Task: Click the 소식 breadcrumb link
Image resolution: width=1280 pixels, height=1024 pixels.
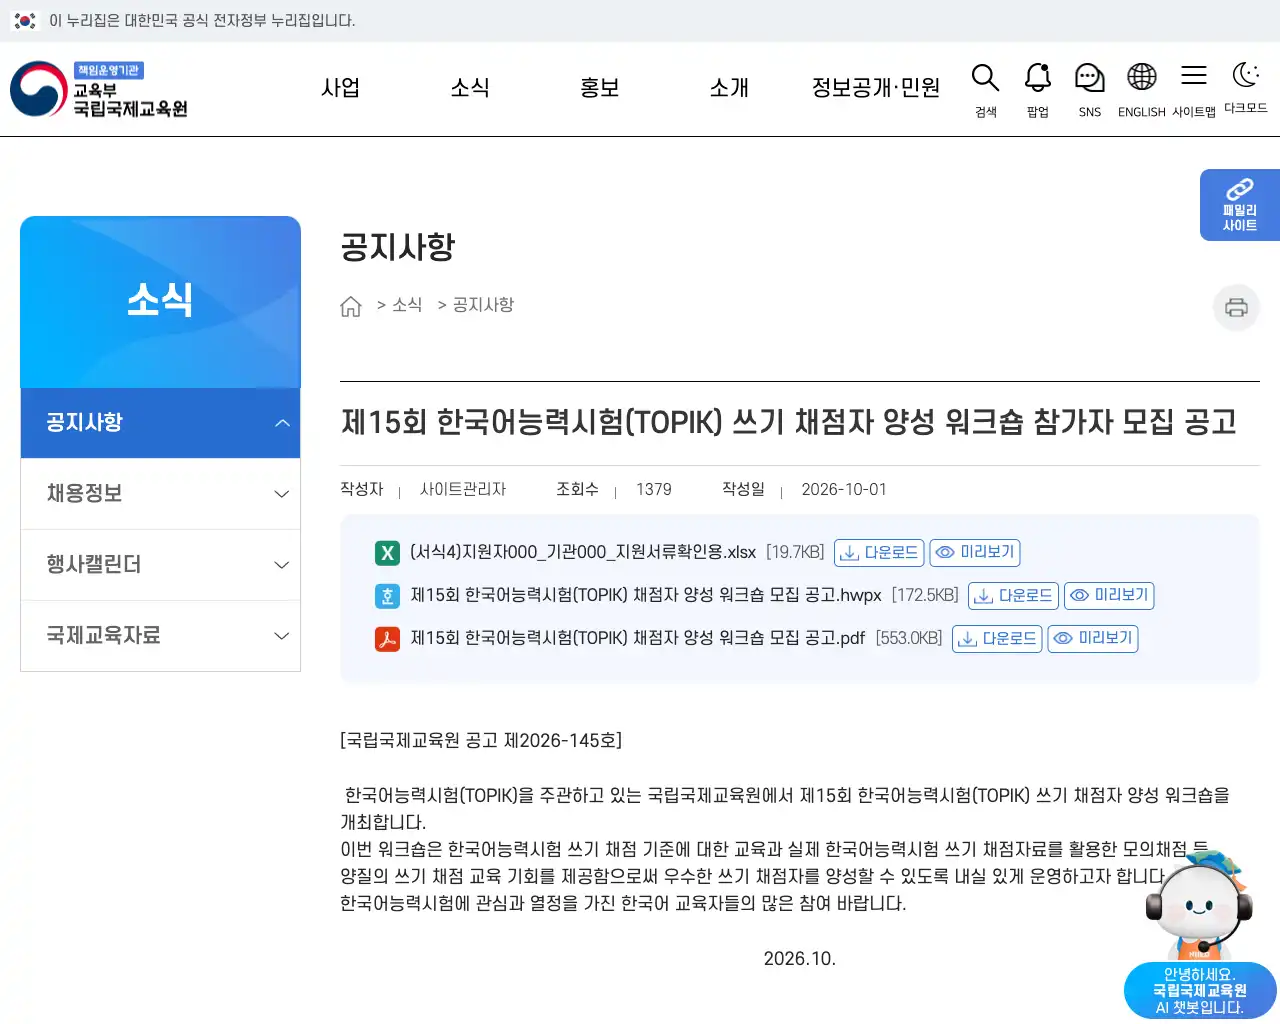Action: coord(407,305)
